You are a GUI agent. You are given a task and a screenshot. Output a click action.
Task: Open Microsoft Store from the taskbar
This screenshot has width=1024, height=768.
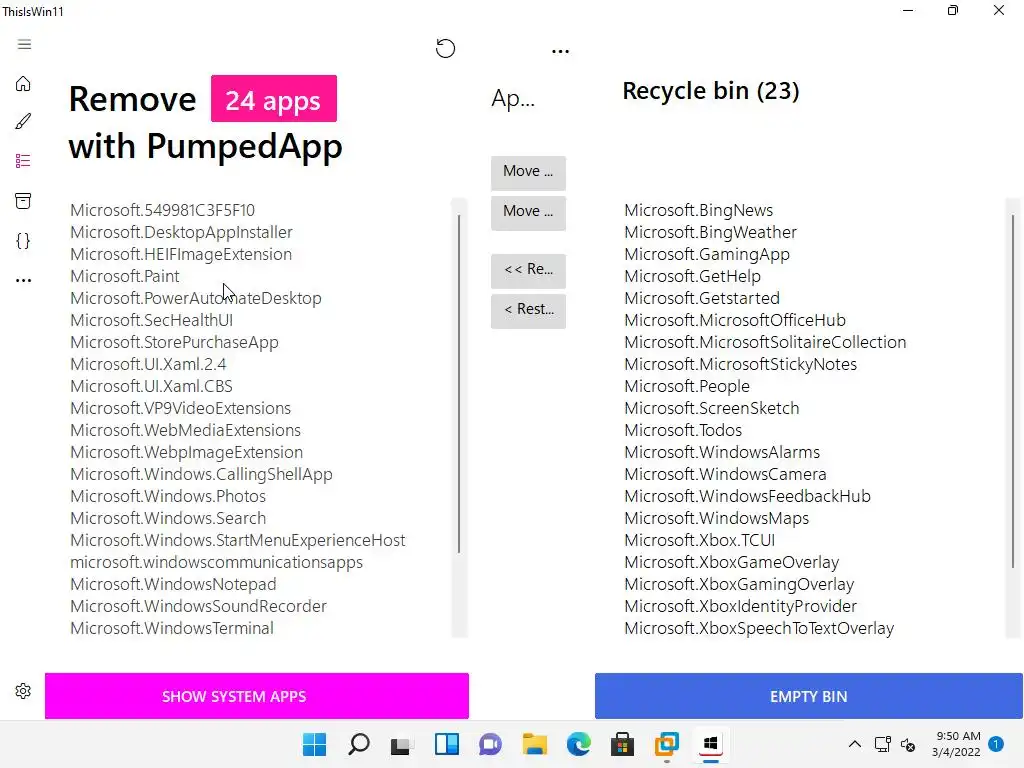622,744
